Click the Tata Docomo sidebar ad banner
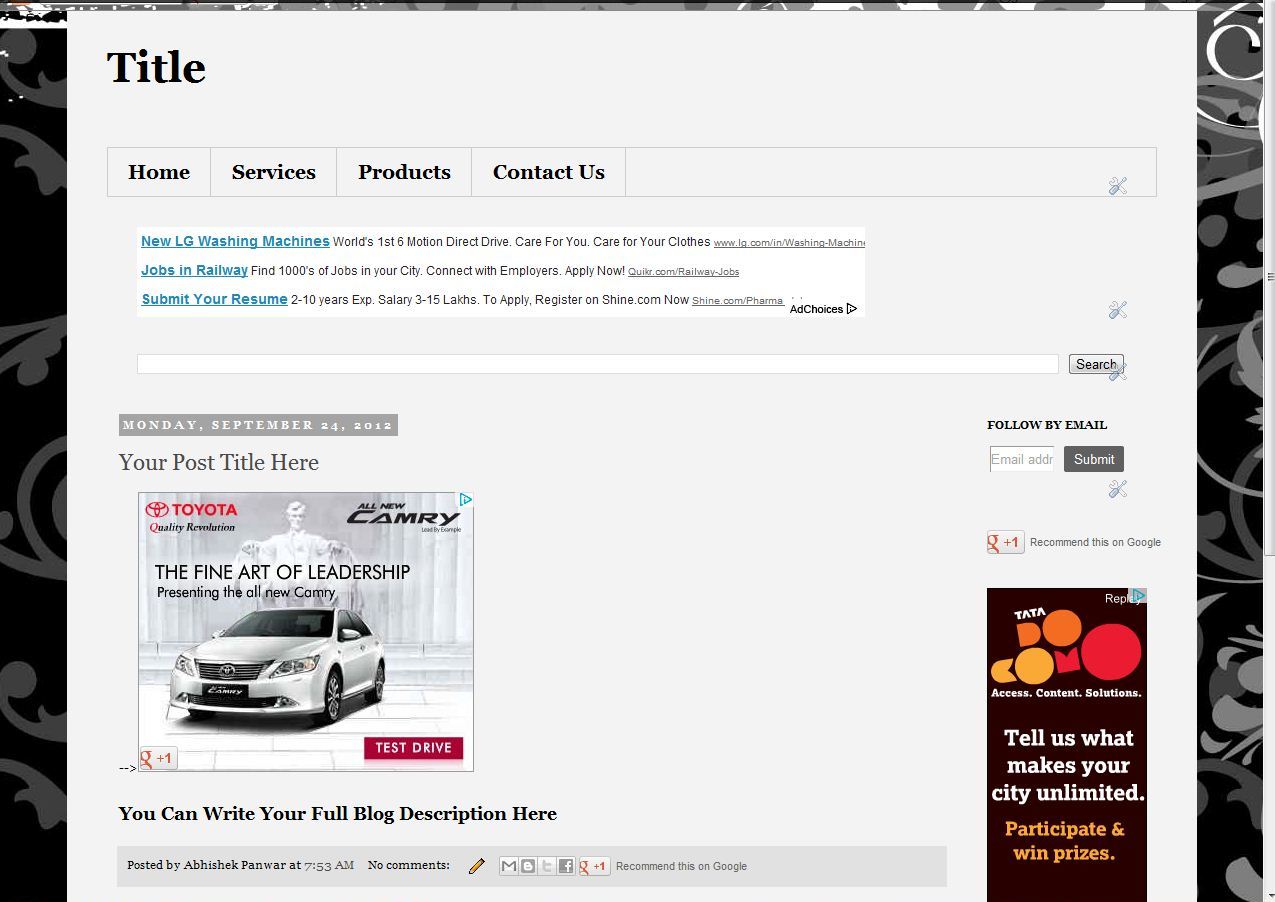1275x902 pixels. click(1067, 745)
